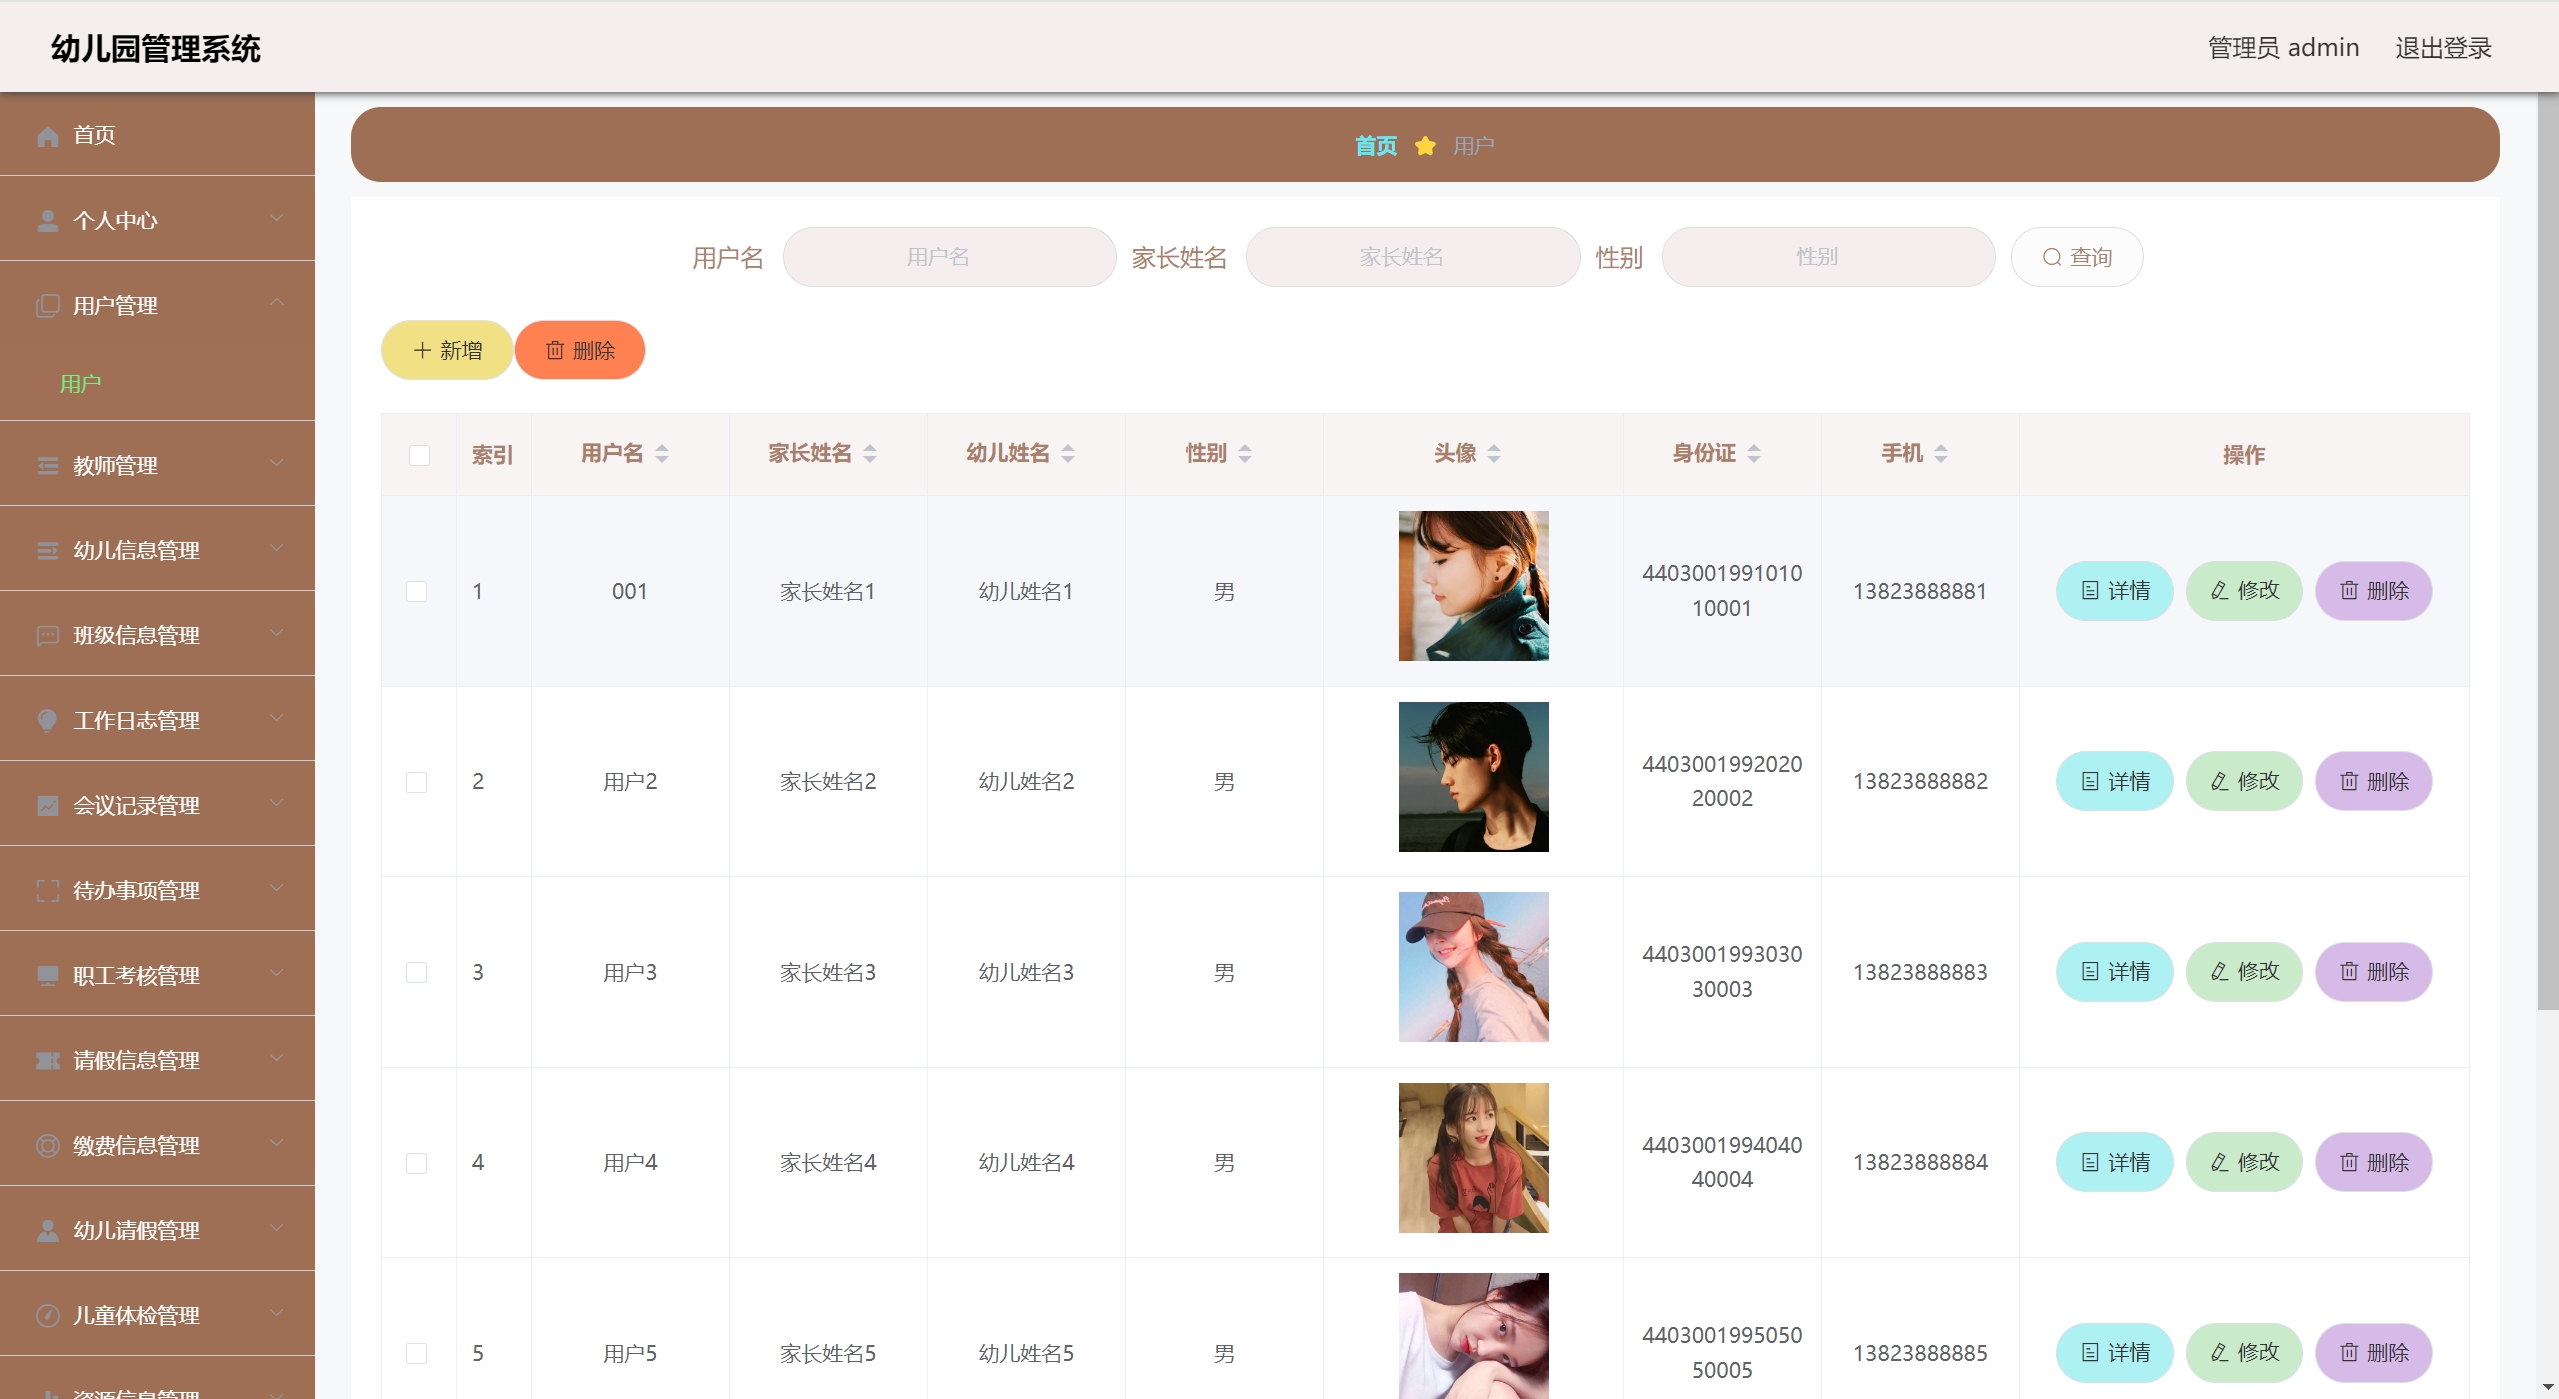Image resolution: width=2559 pixels, height=1399 pixels.
Task: Click 退出登录 link
Action: pos(2442,48)
